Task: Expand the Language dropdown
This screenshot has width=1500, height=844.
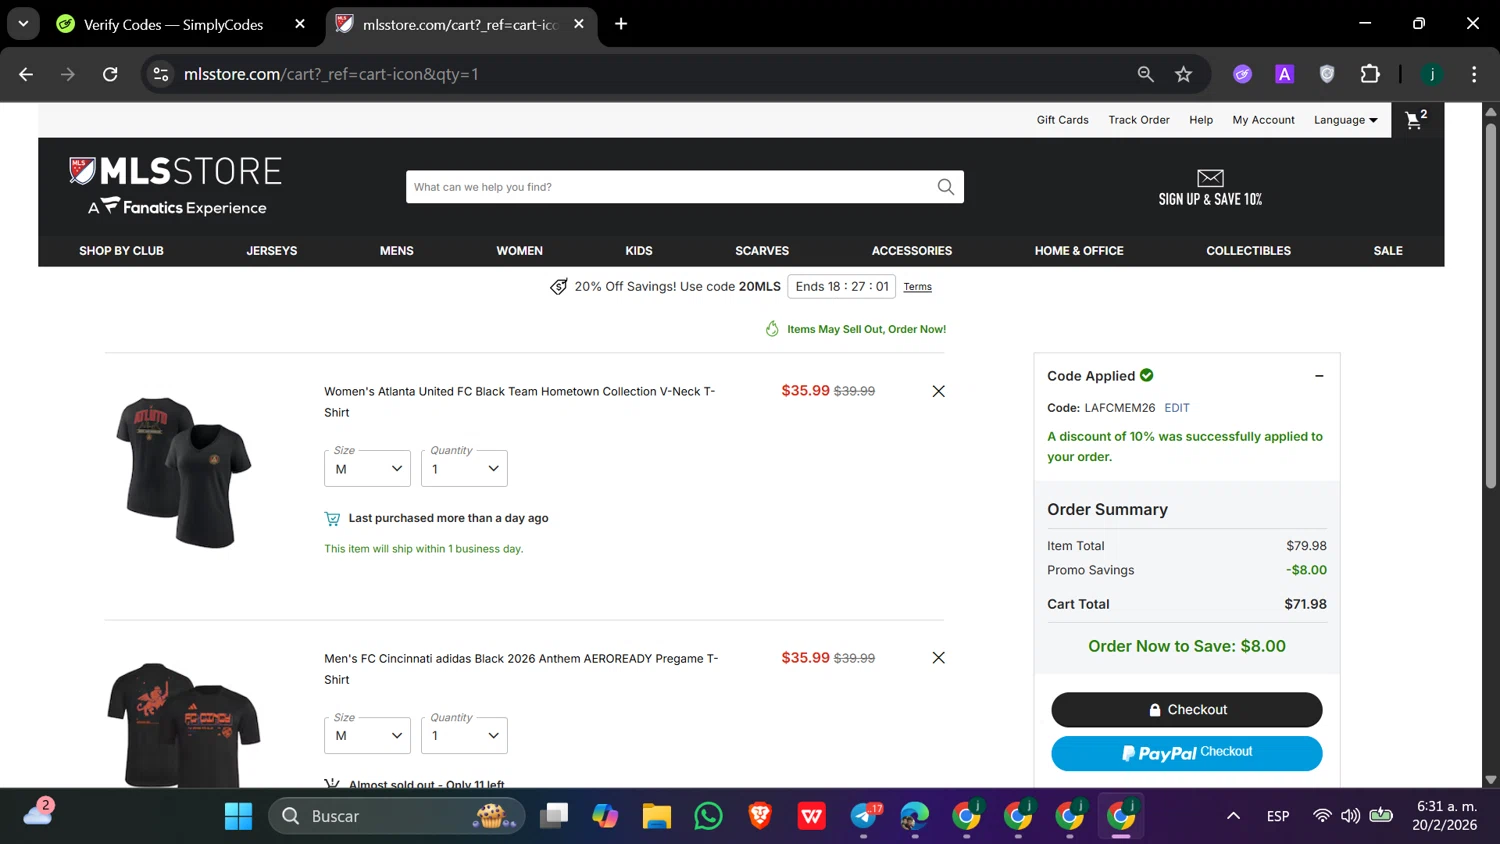Action: [1345, 120]
